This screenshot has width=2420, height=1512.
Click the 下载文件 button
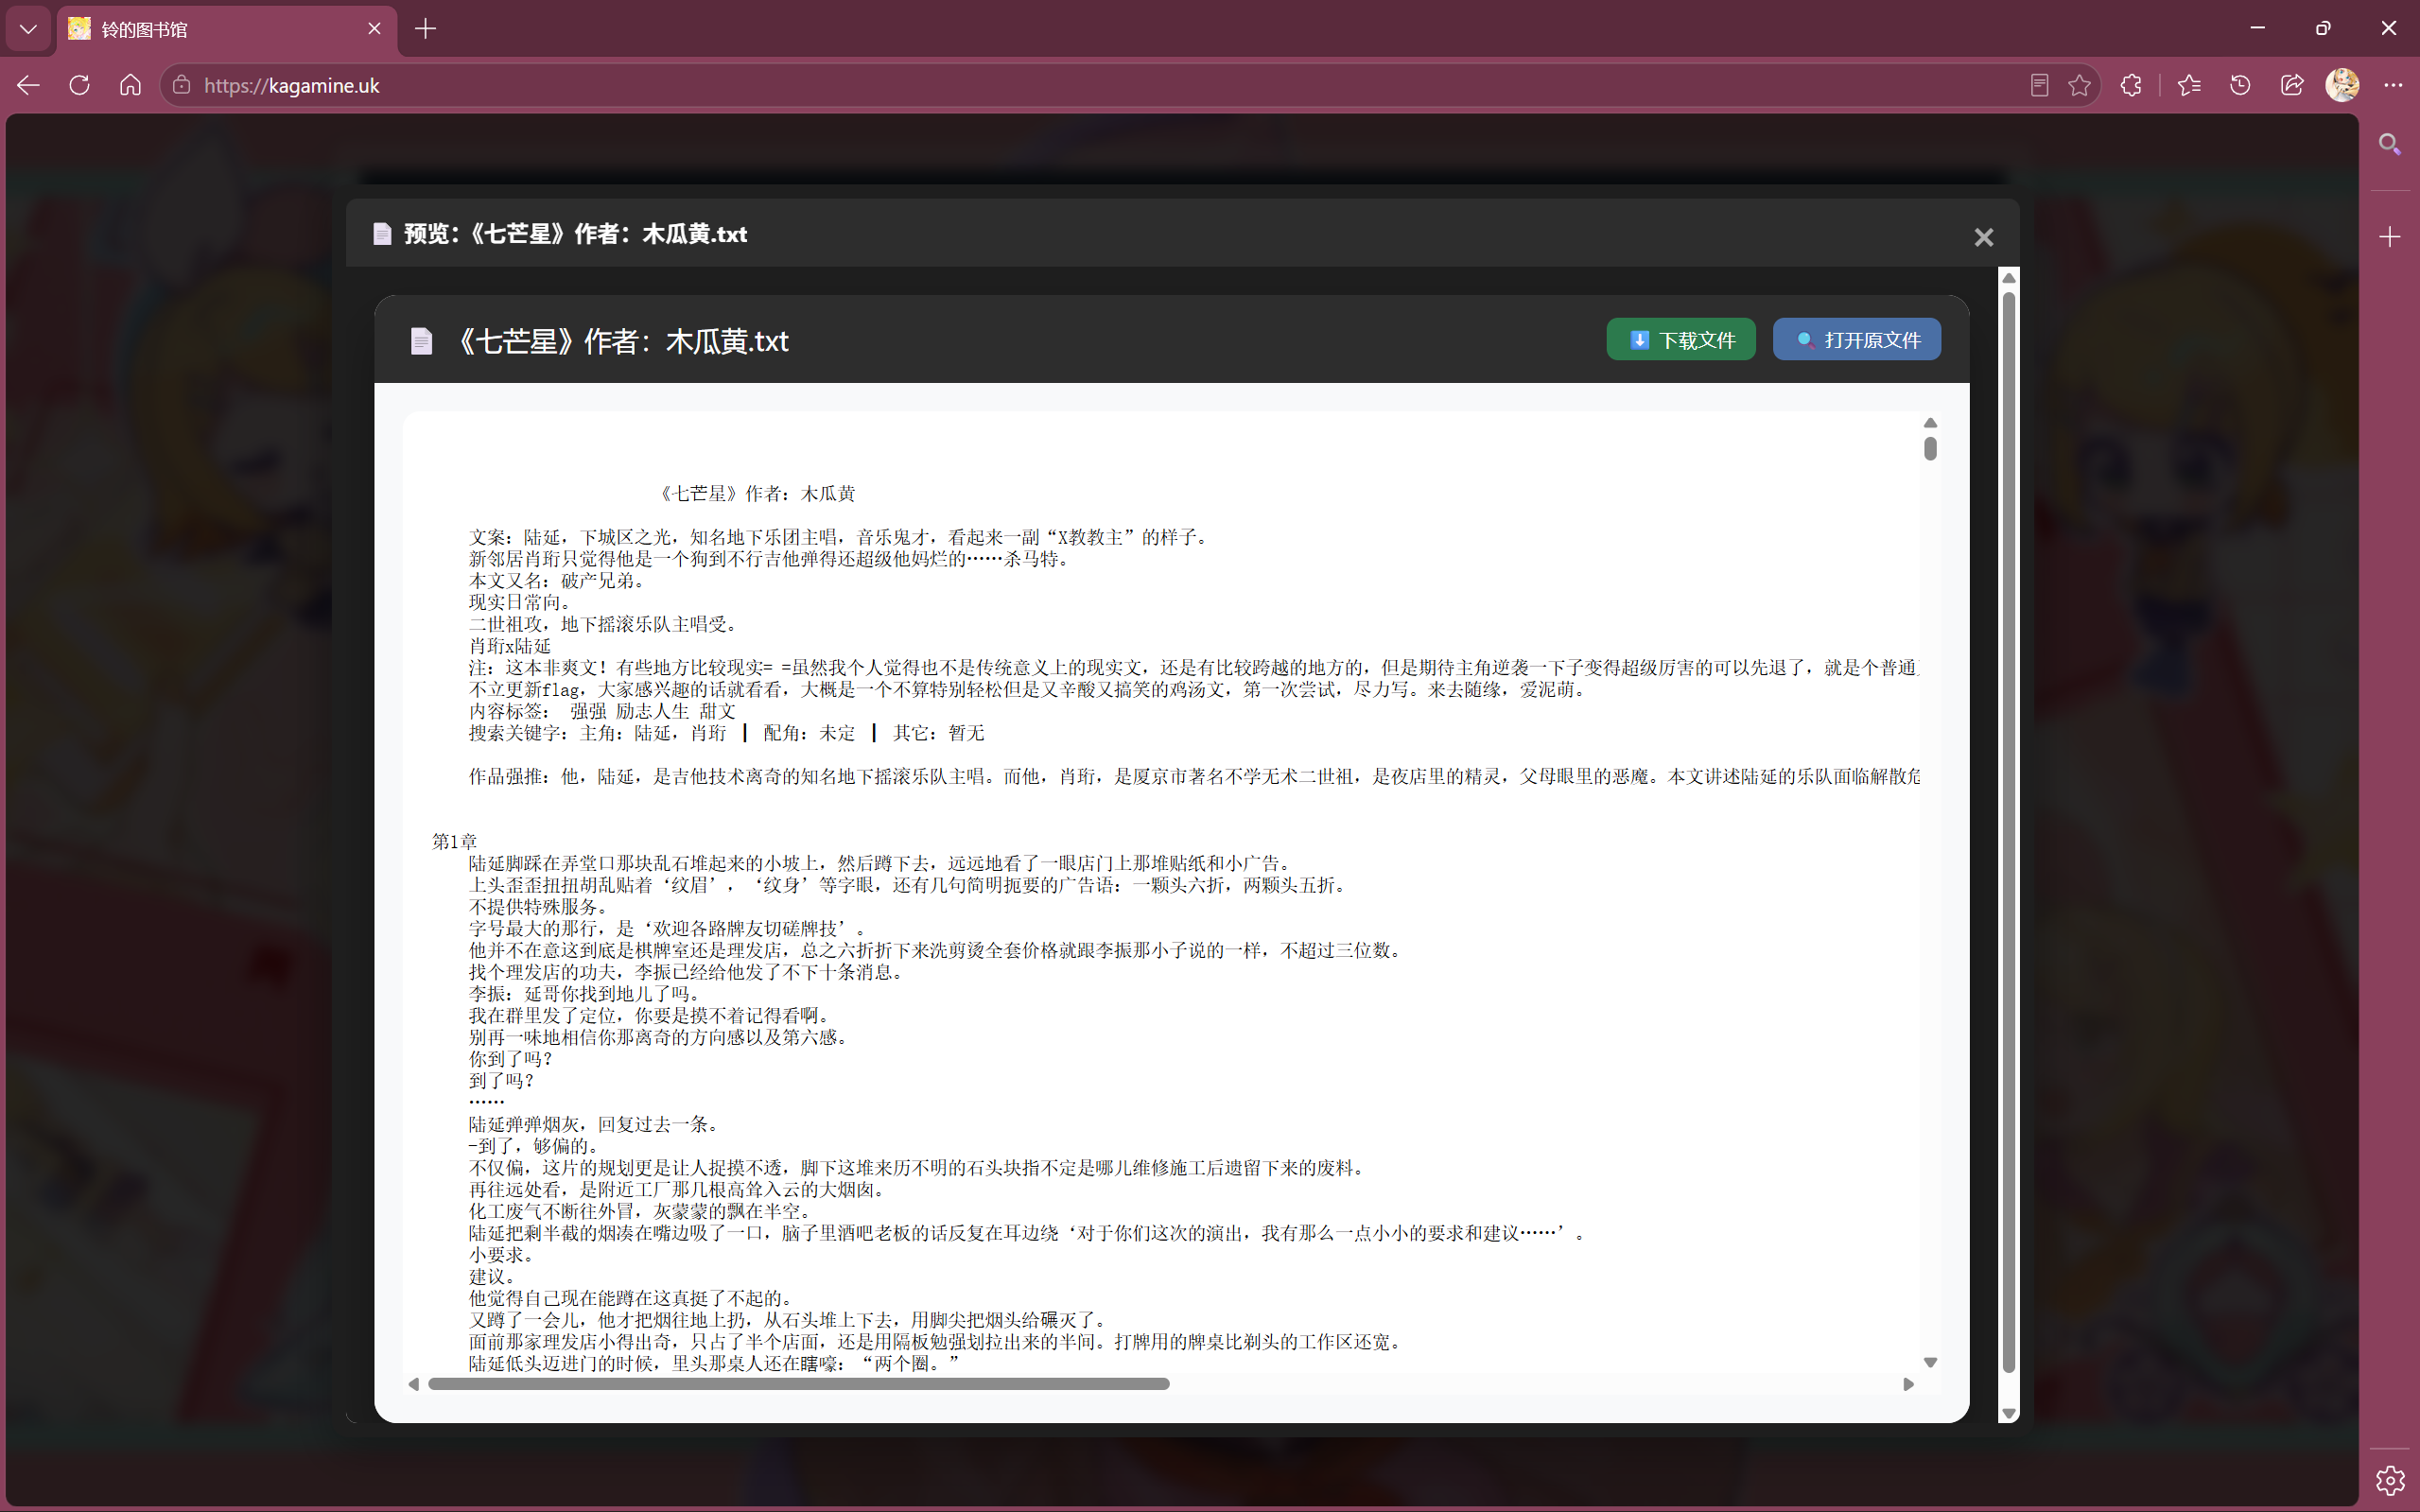click(1680, 340)
